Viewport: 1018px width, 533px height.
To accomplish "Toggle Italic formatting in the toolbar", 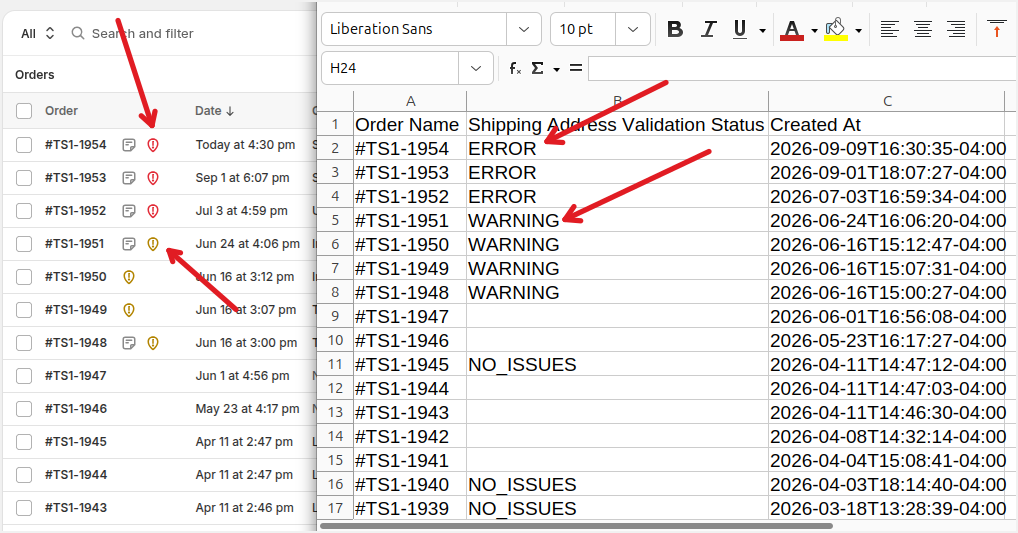I will point(708,29).
